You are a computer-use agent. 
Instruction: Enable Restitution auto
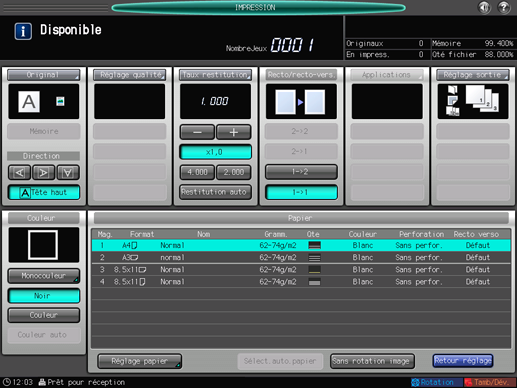215,192
